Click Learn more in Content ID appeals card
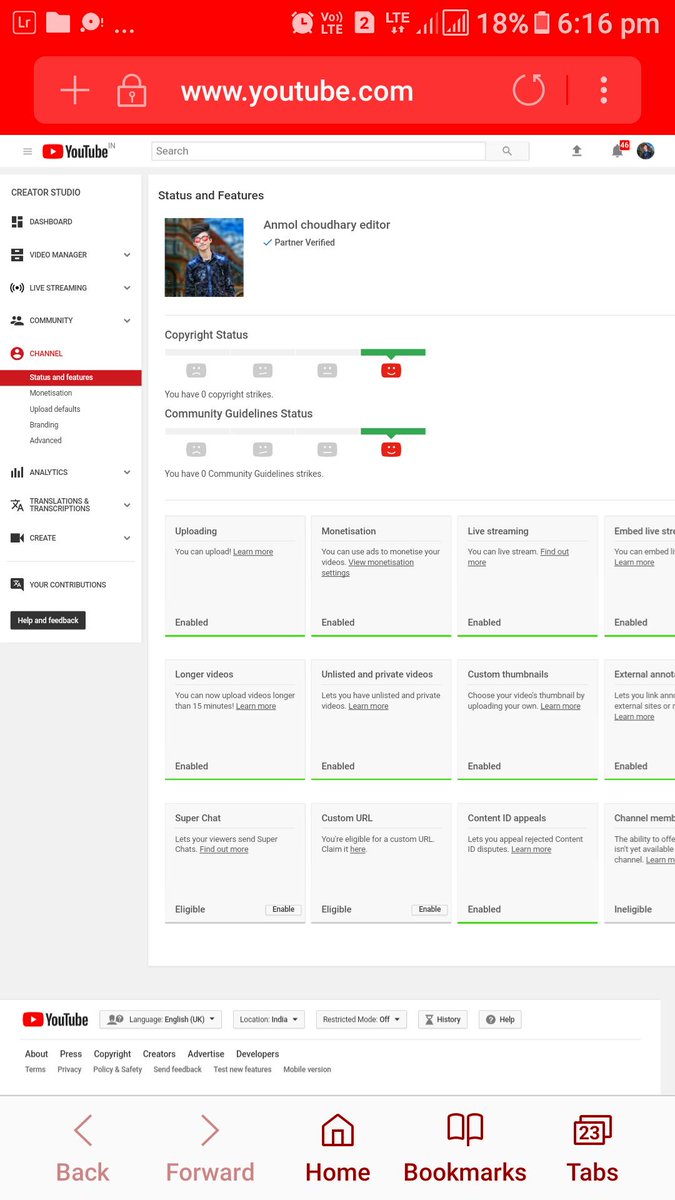This screenshot has width=675, height=1200. tap(531, 849)
